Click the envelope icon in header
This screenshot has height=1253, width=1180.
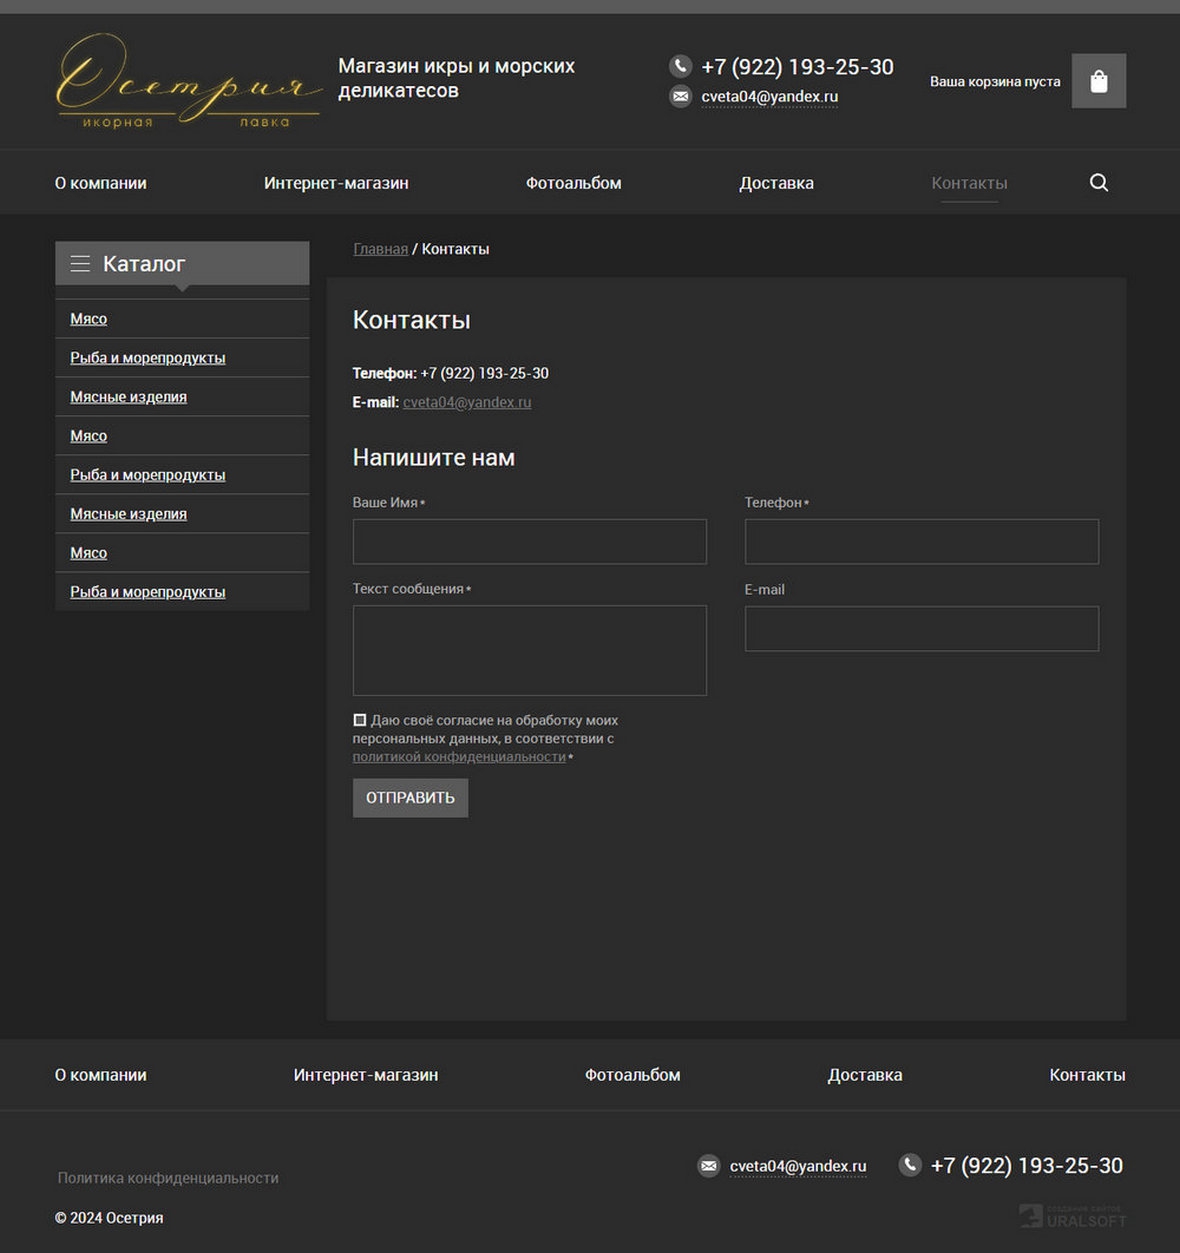[680, 96]
